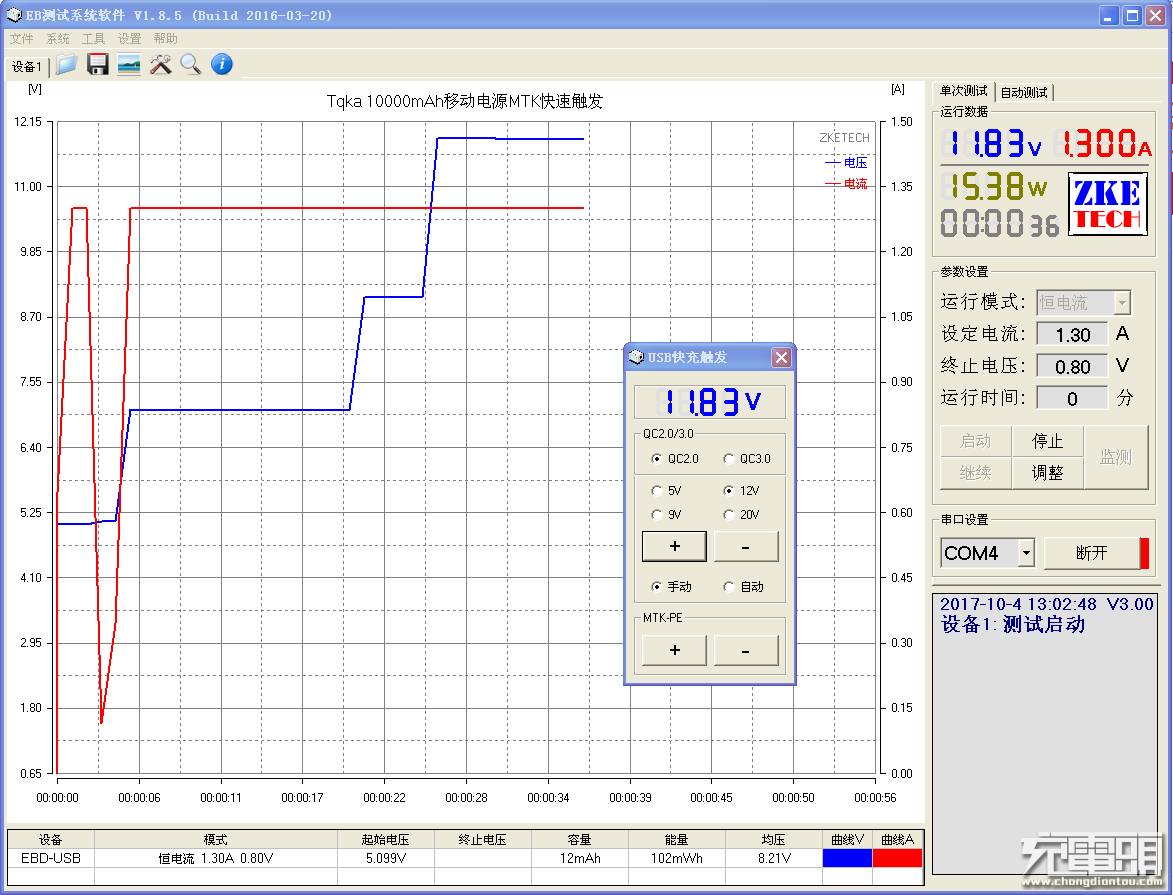Screen dimensions: 1173x895
Task: Click the picture export toolbar icon
Action: (129, 65)
